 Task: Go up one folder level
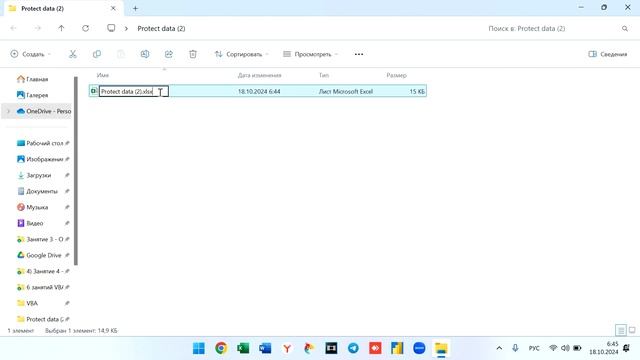point(61,28)
